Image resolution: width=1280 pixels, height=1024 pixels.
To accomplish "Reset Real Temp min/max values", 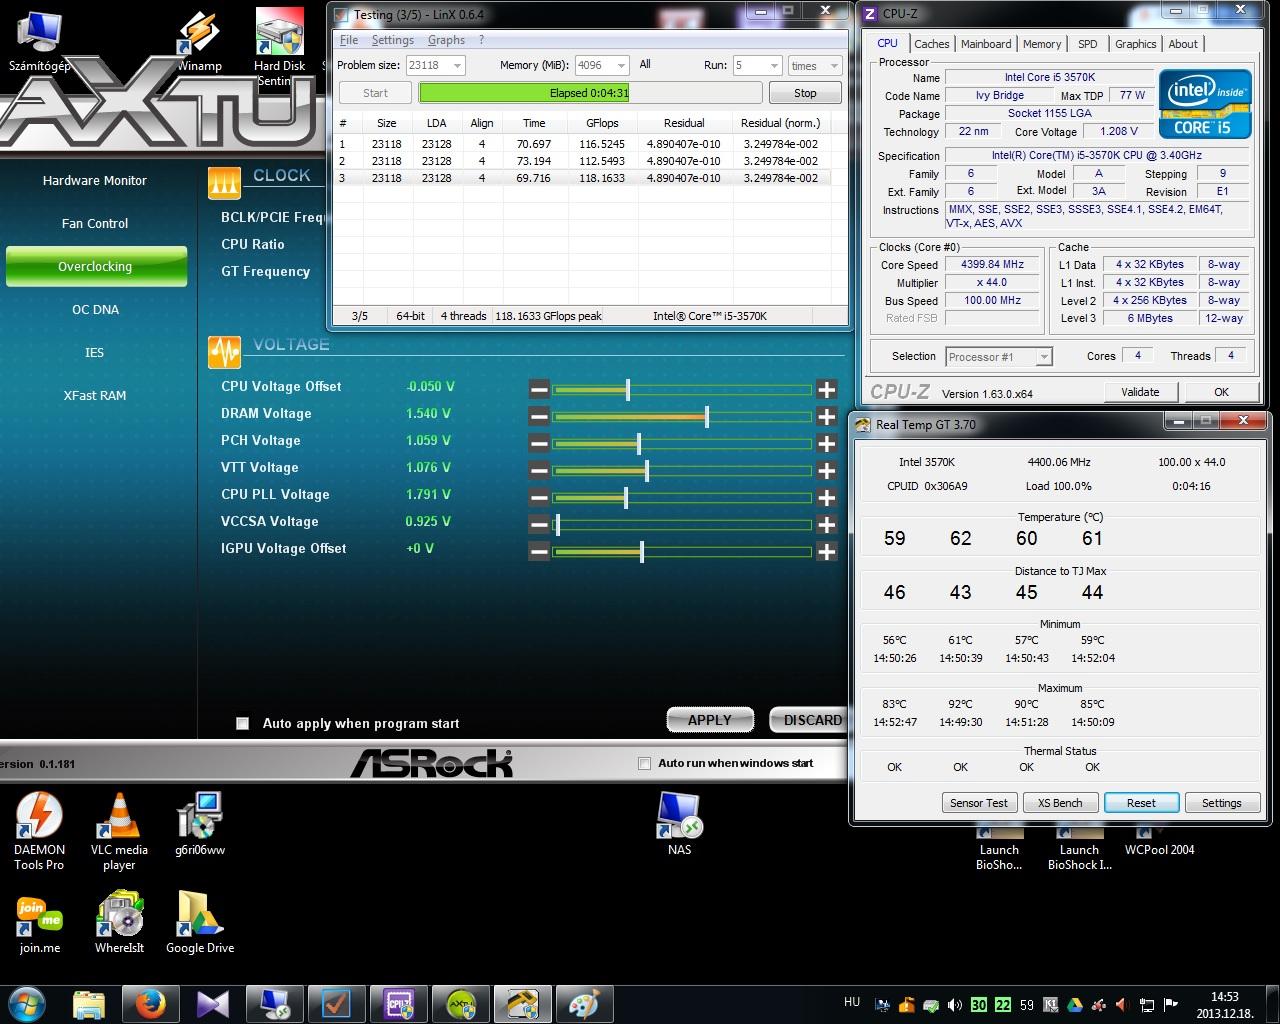I will pyautogui.click(x=1141, y=803).
